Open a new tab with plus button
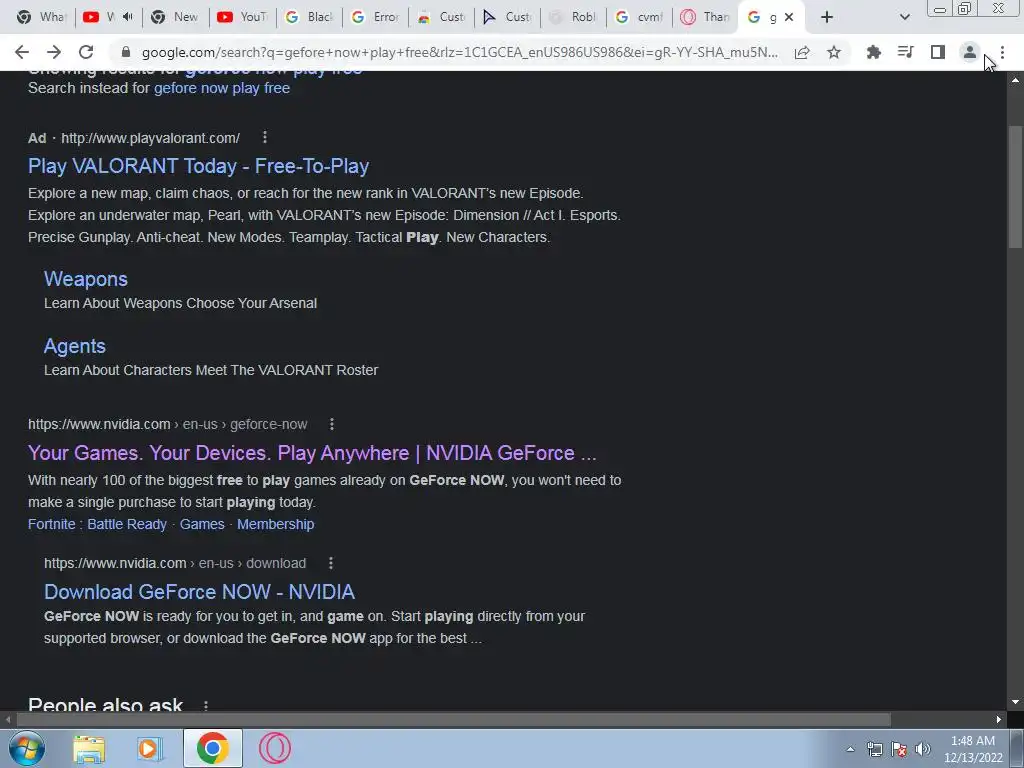Viewport: 1024px width, 768px height. click(827, 17)
